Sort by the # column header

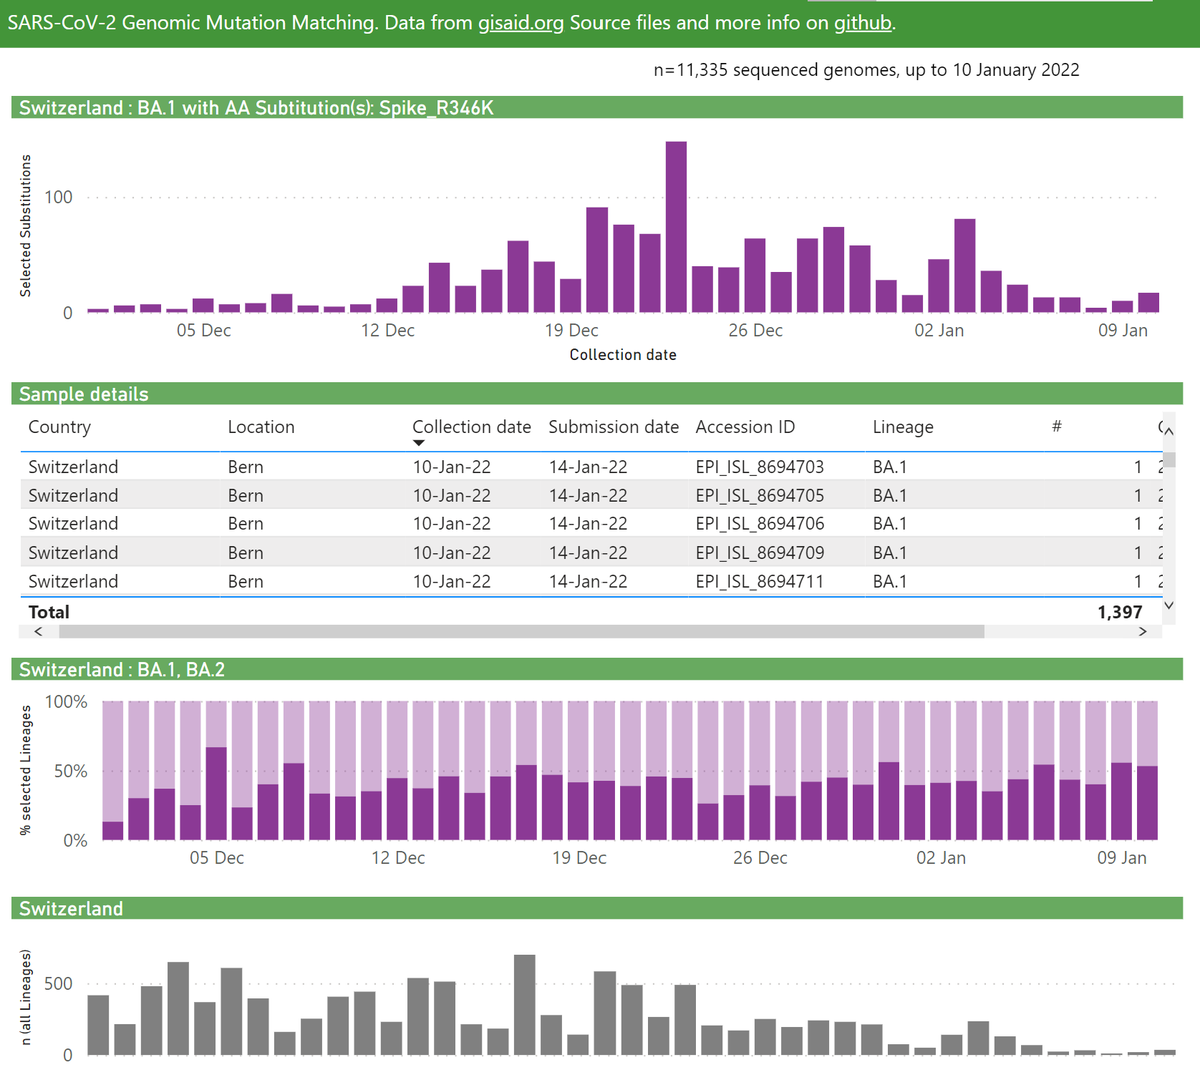coord(1057,427)
